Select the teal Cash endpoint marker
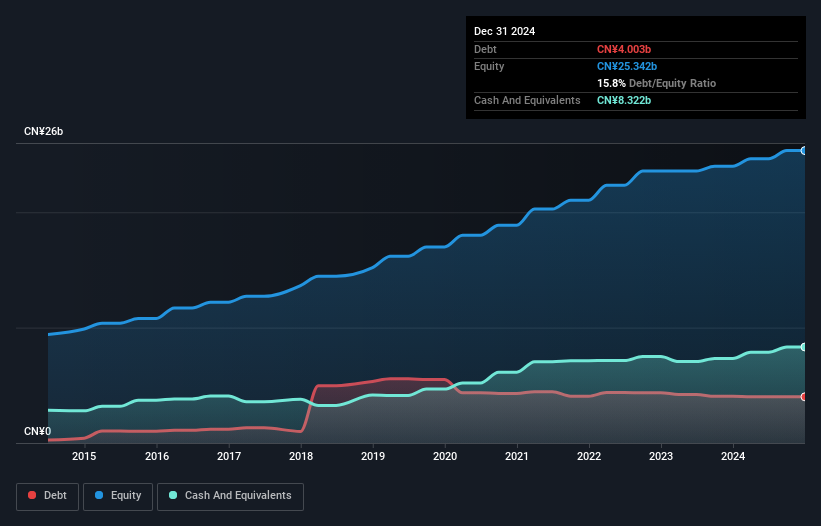The height and width of the screenshot is (526, 821). (804, 347)
